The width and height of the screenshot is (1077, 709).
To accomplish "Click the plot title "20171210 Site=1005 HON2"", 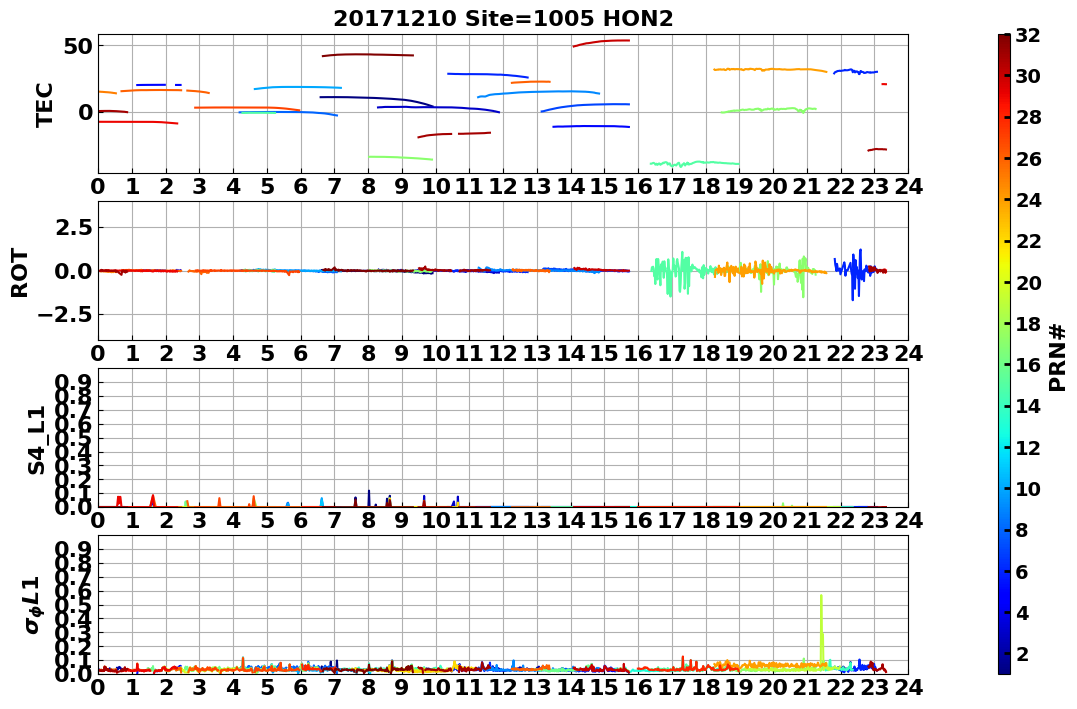I will pyautogui.click(x=503, y=19).
